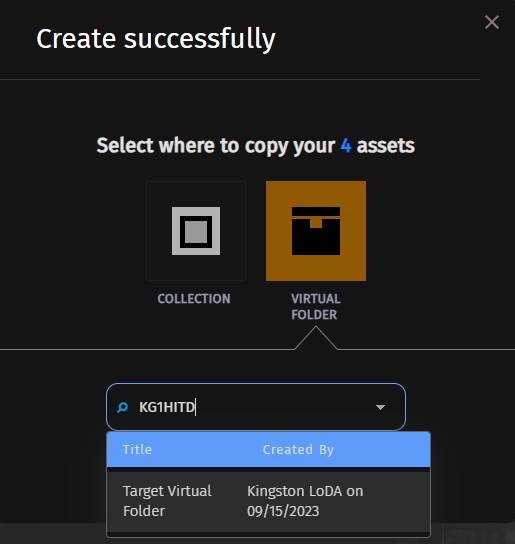The width and height of the screenshot is (515, 544).
Task: Sort results by Title column header
Action: 137,450
